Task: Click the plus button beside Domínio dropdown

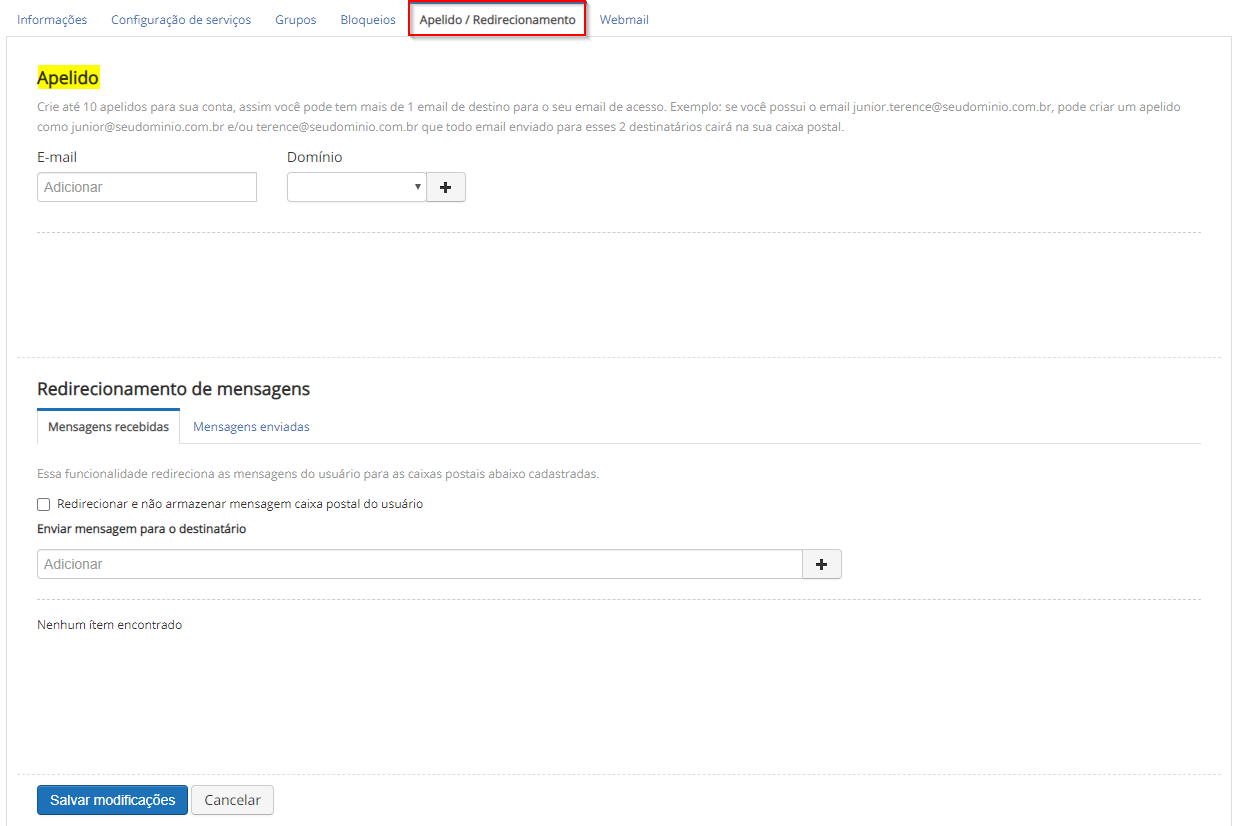Action: click(446, 187)
